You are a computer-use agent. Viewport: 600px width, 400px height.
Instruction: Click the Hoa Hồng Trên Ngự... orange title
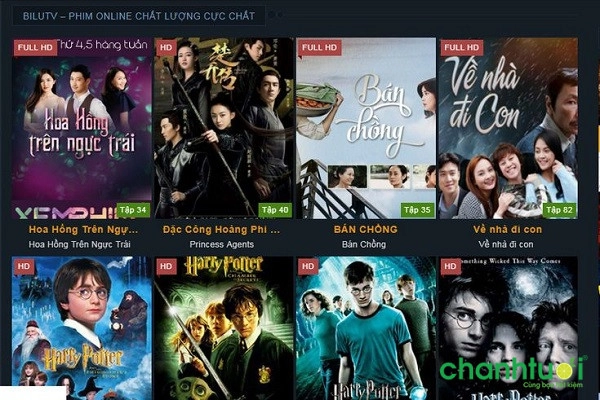pyautogui.click(x=83, y=230)
